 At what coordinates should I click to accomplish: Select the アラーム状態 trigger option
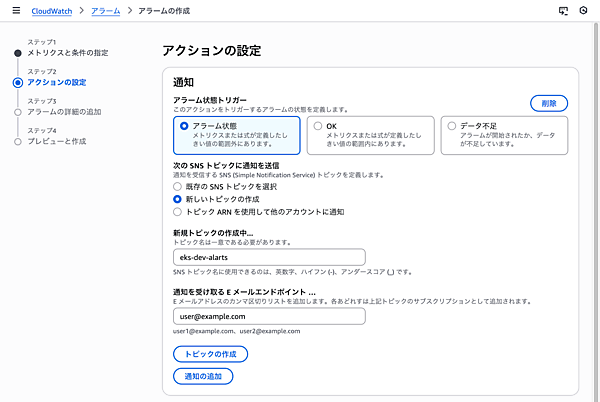pyautogui.click(x=183, y=127)
